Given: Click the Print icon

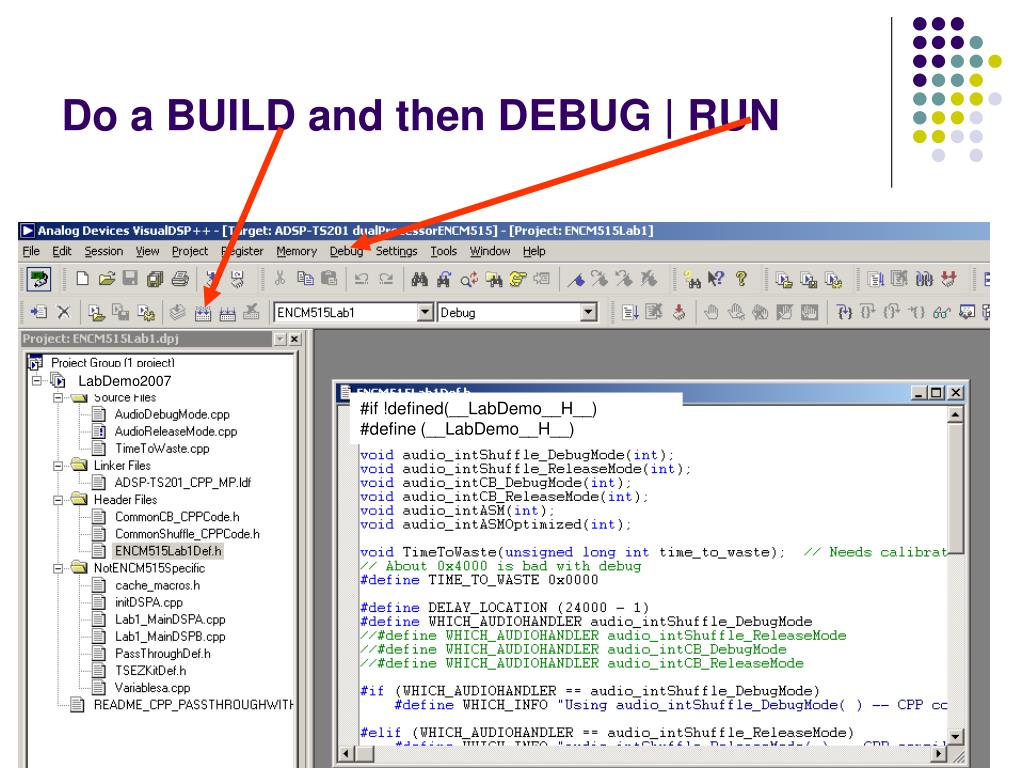Looking at the screenshot, I should 180,279.
